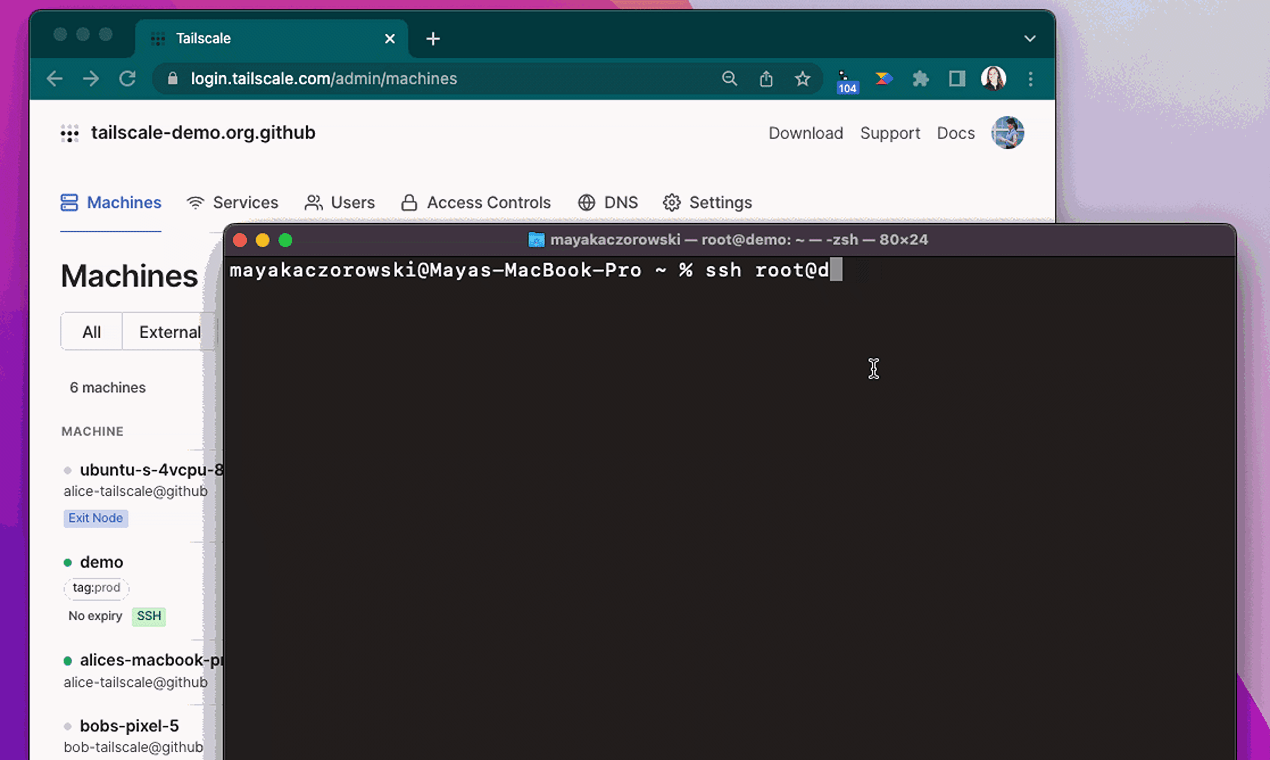Select the All machines filter

pos(92,332)
